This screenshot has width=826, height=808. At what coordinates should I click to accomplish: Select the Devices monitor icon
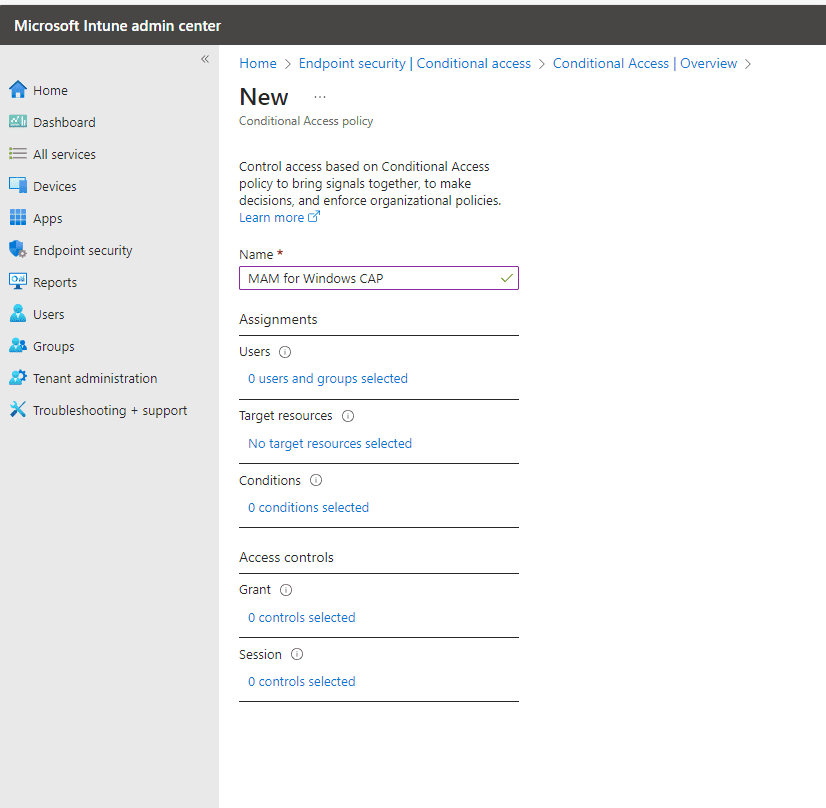click(17, 186)
